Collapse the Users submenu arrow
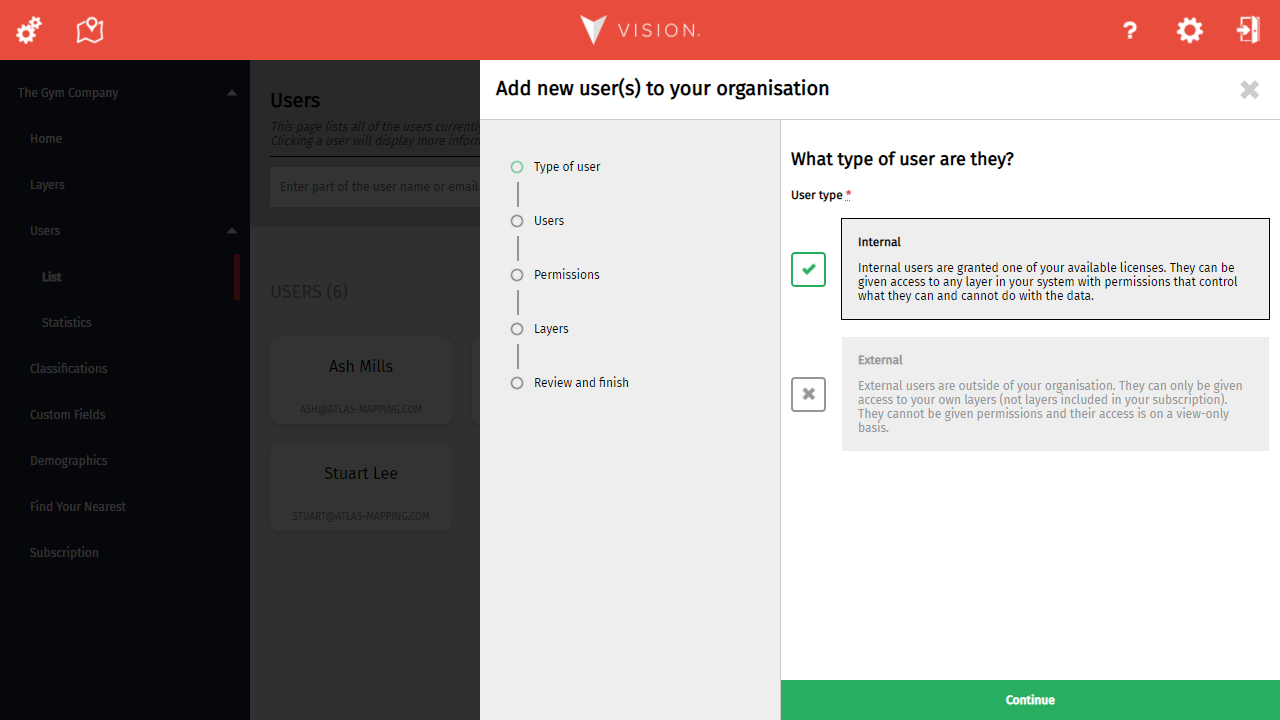 232,231
